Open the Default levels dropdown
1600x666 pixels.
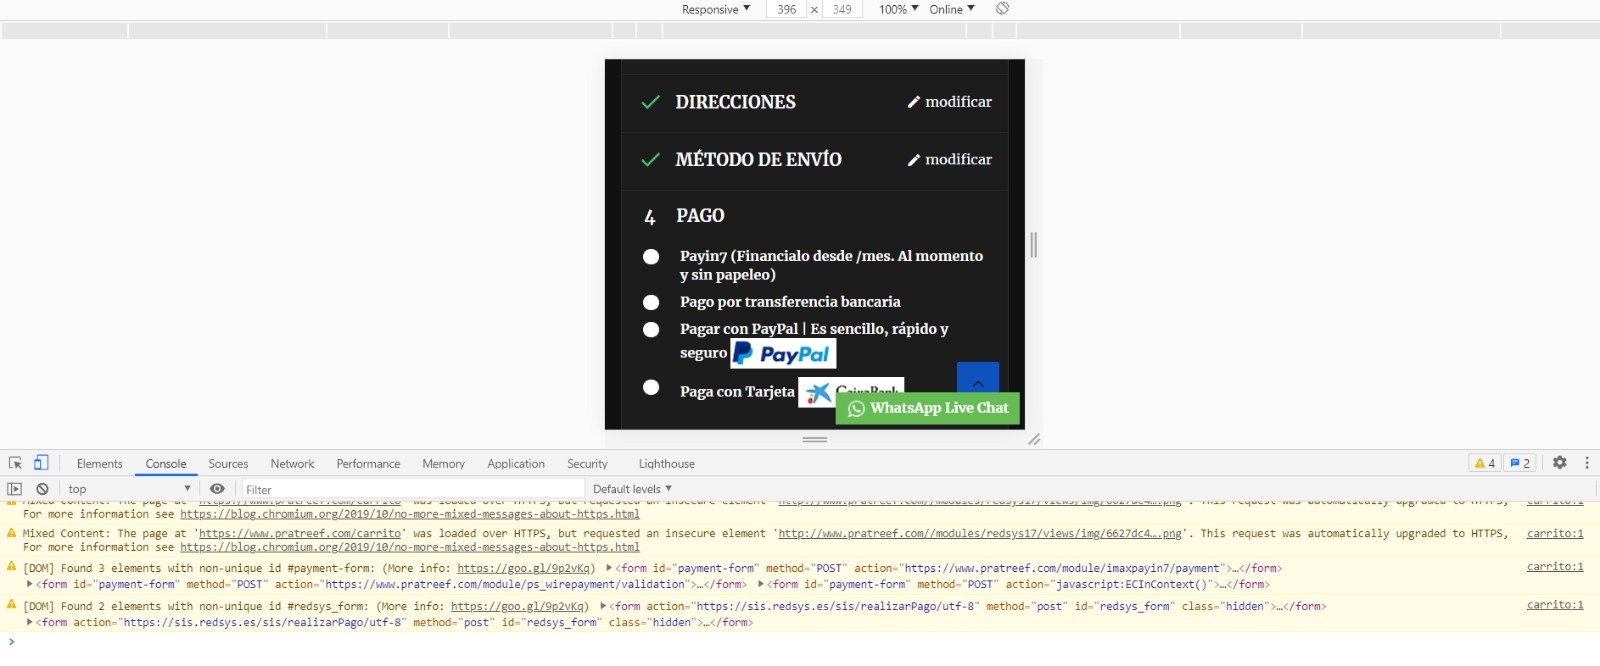point(632,489)
